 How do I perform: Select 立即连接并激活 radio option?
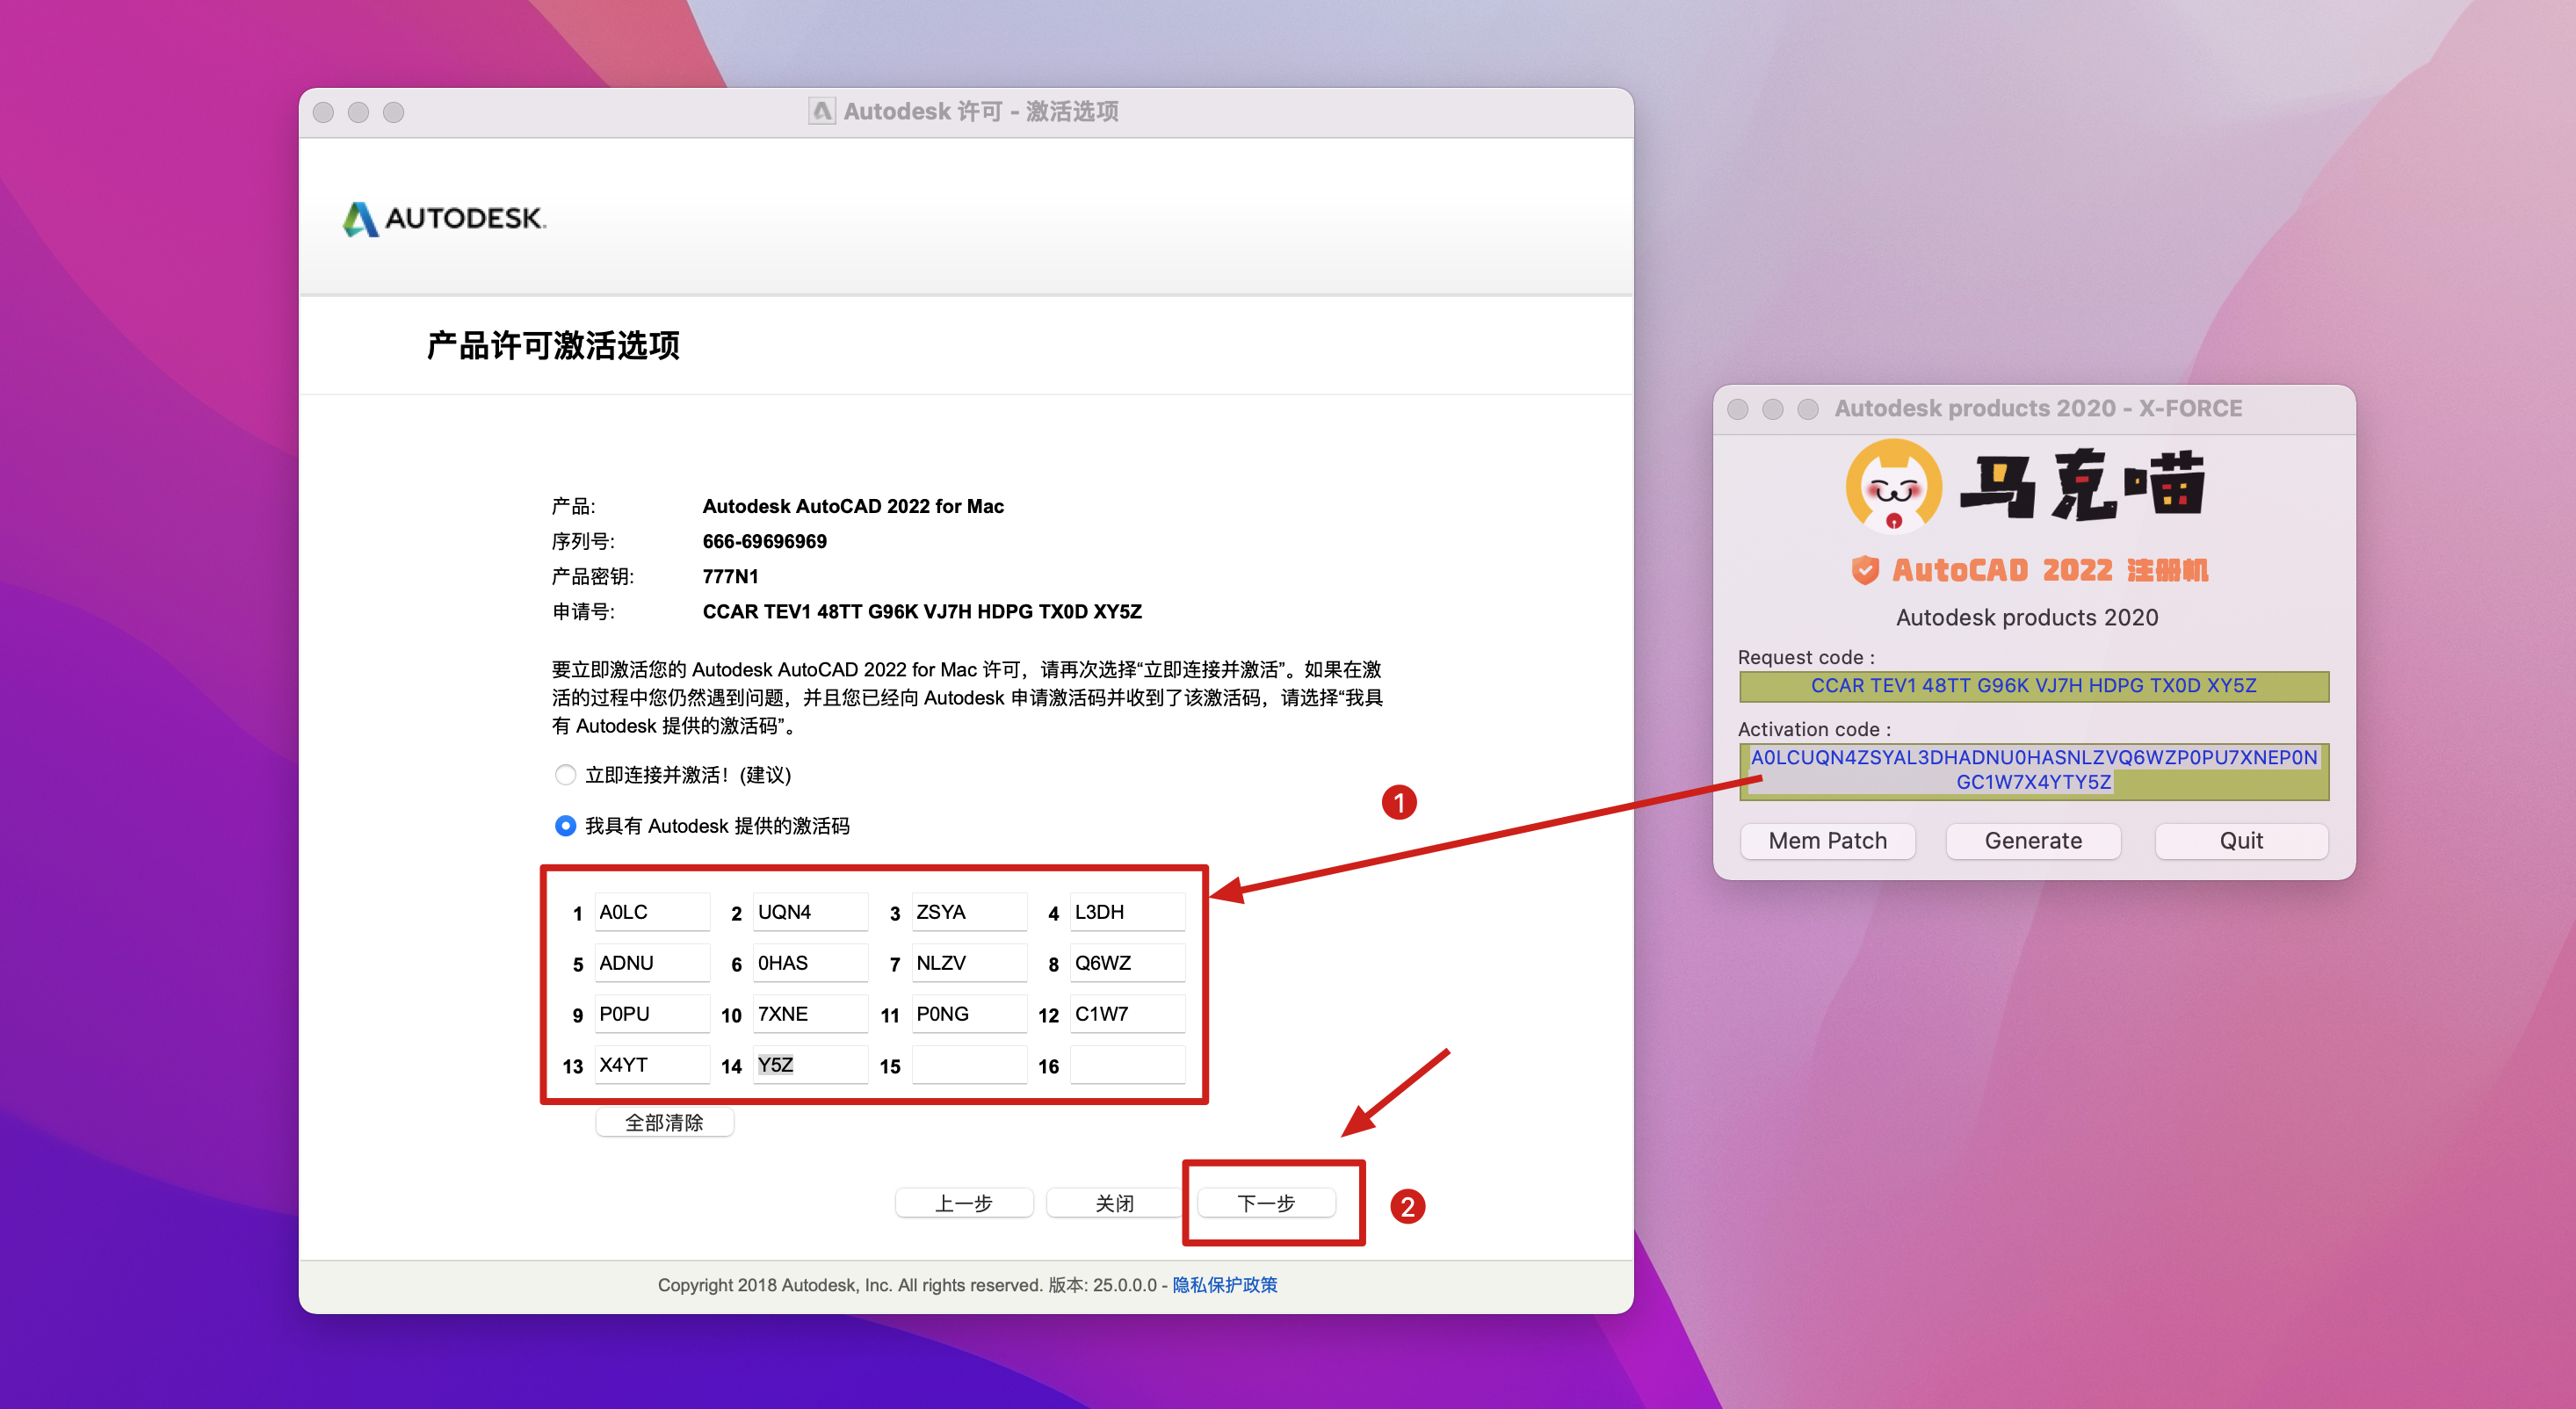pyautogui.click(x=565, y=775)
